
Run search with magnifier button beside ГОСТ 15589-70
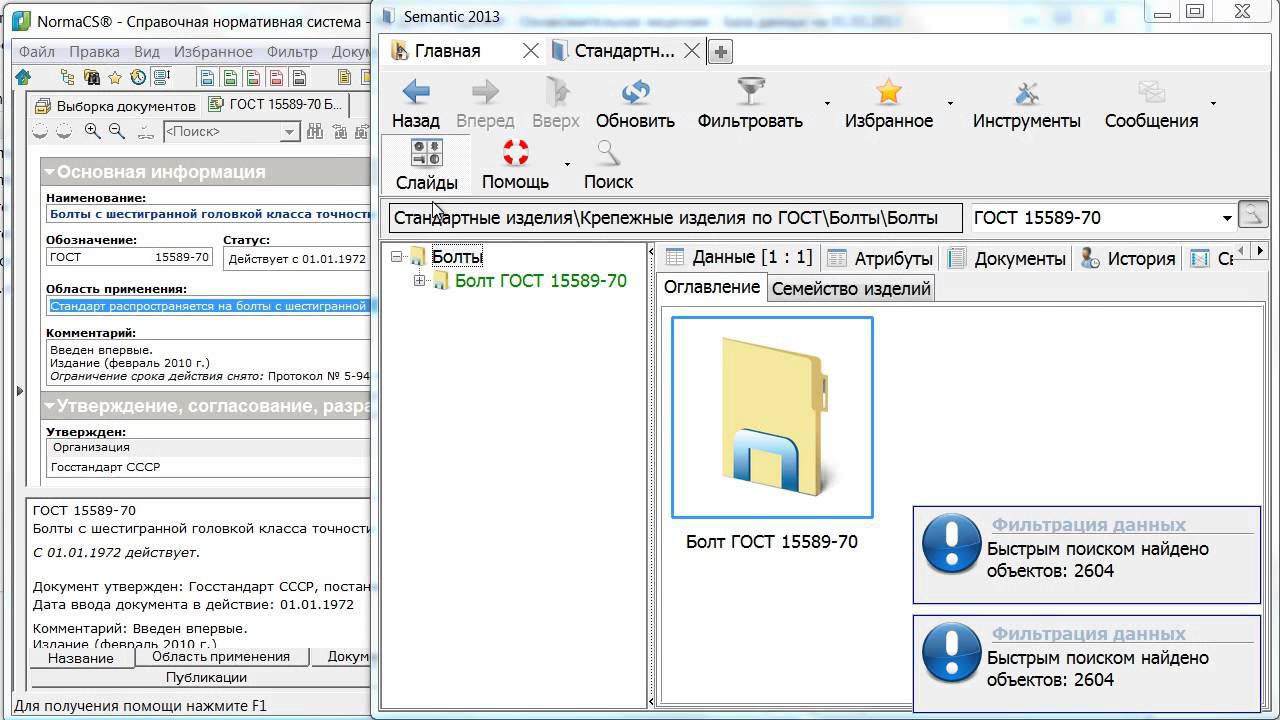pyautogui.click(x=1252, y=215)
